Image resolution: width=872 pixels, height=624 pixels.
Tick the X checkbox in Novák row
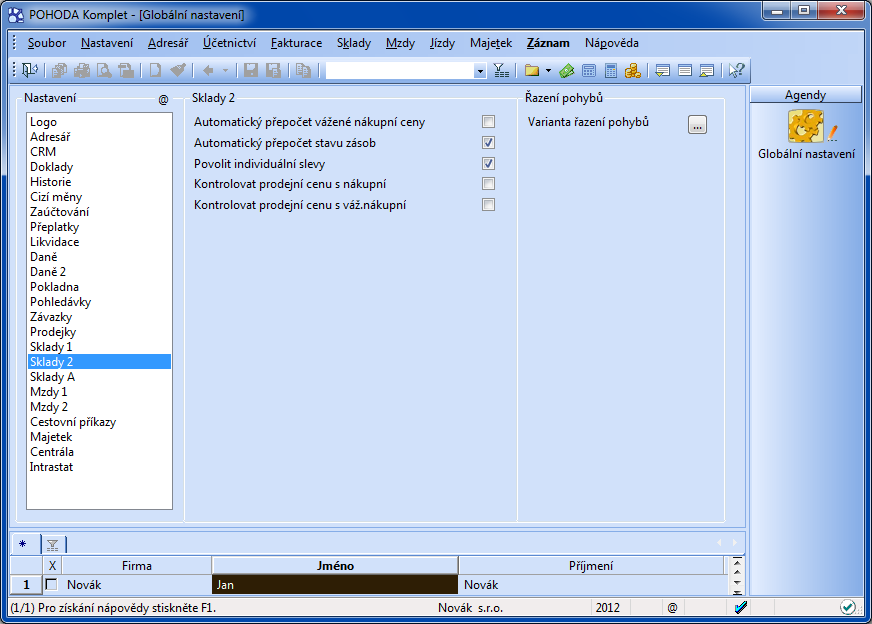pyautogui.click(x=52, y=585)
